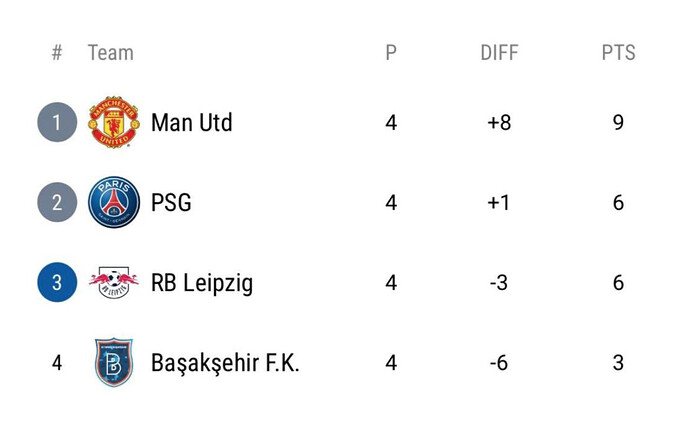This screenshot has width=690, height=427.
Task: Sort by the DIFF column header
Action: pos(499,52)
